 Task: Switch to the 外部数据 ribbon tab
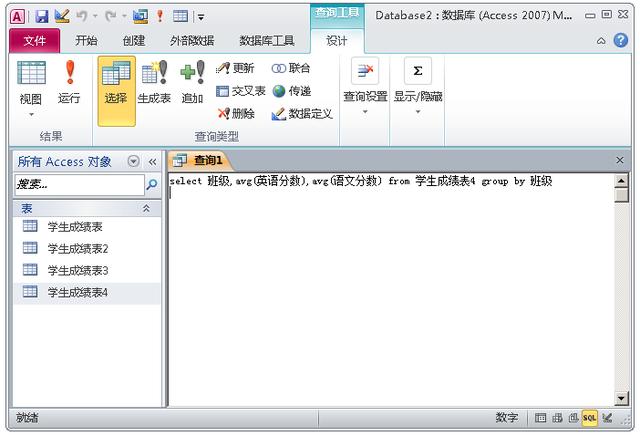pos(192,41)
